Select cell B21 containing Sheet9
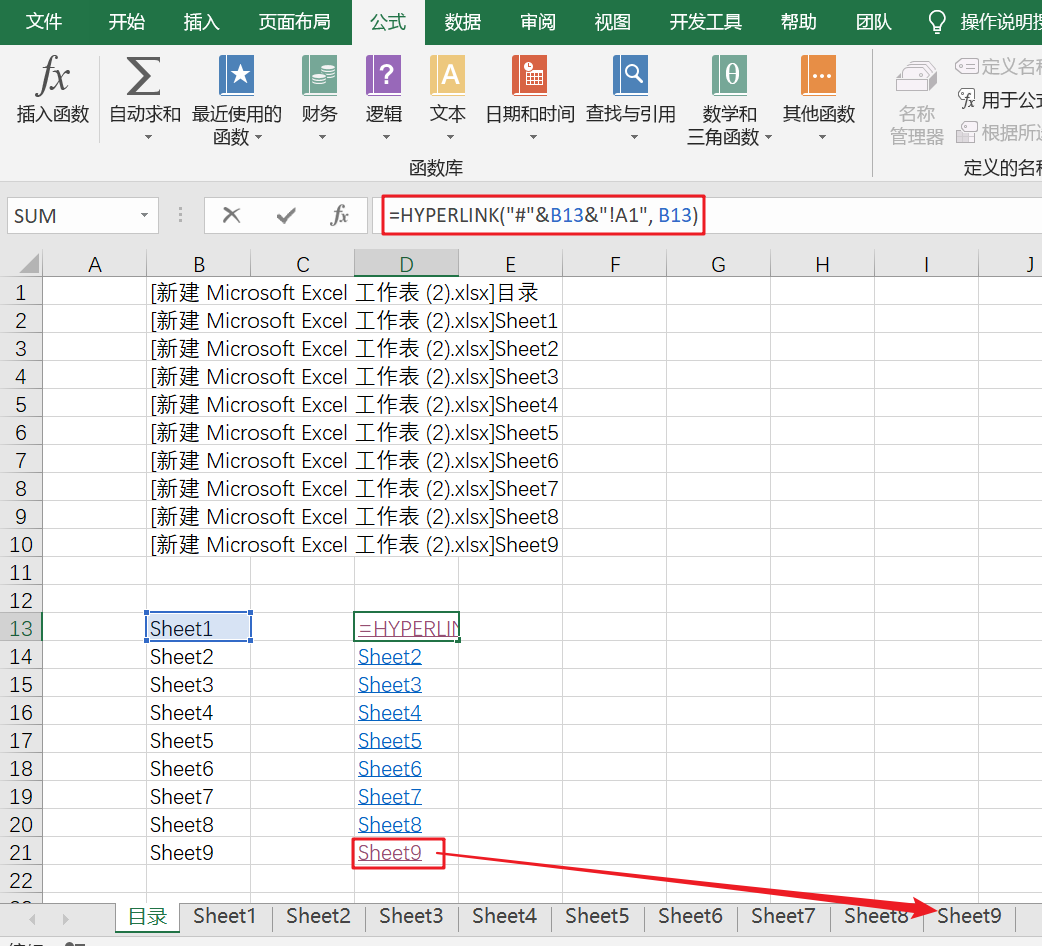 [198, 852]
